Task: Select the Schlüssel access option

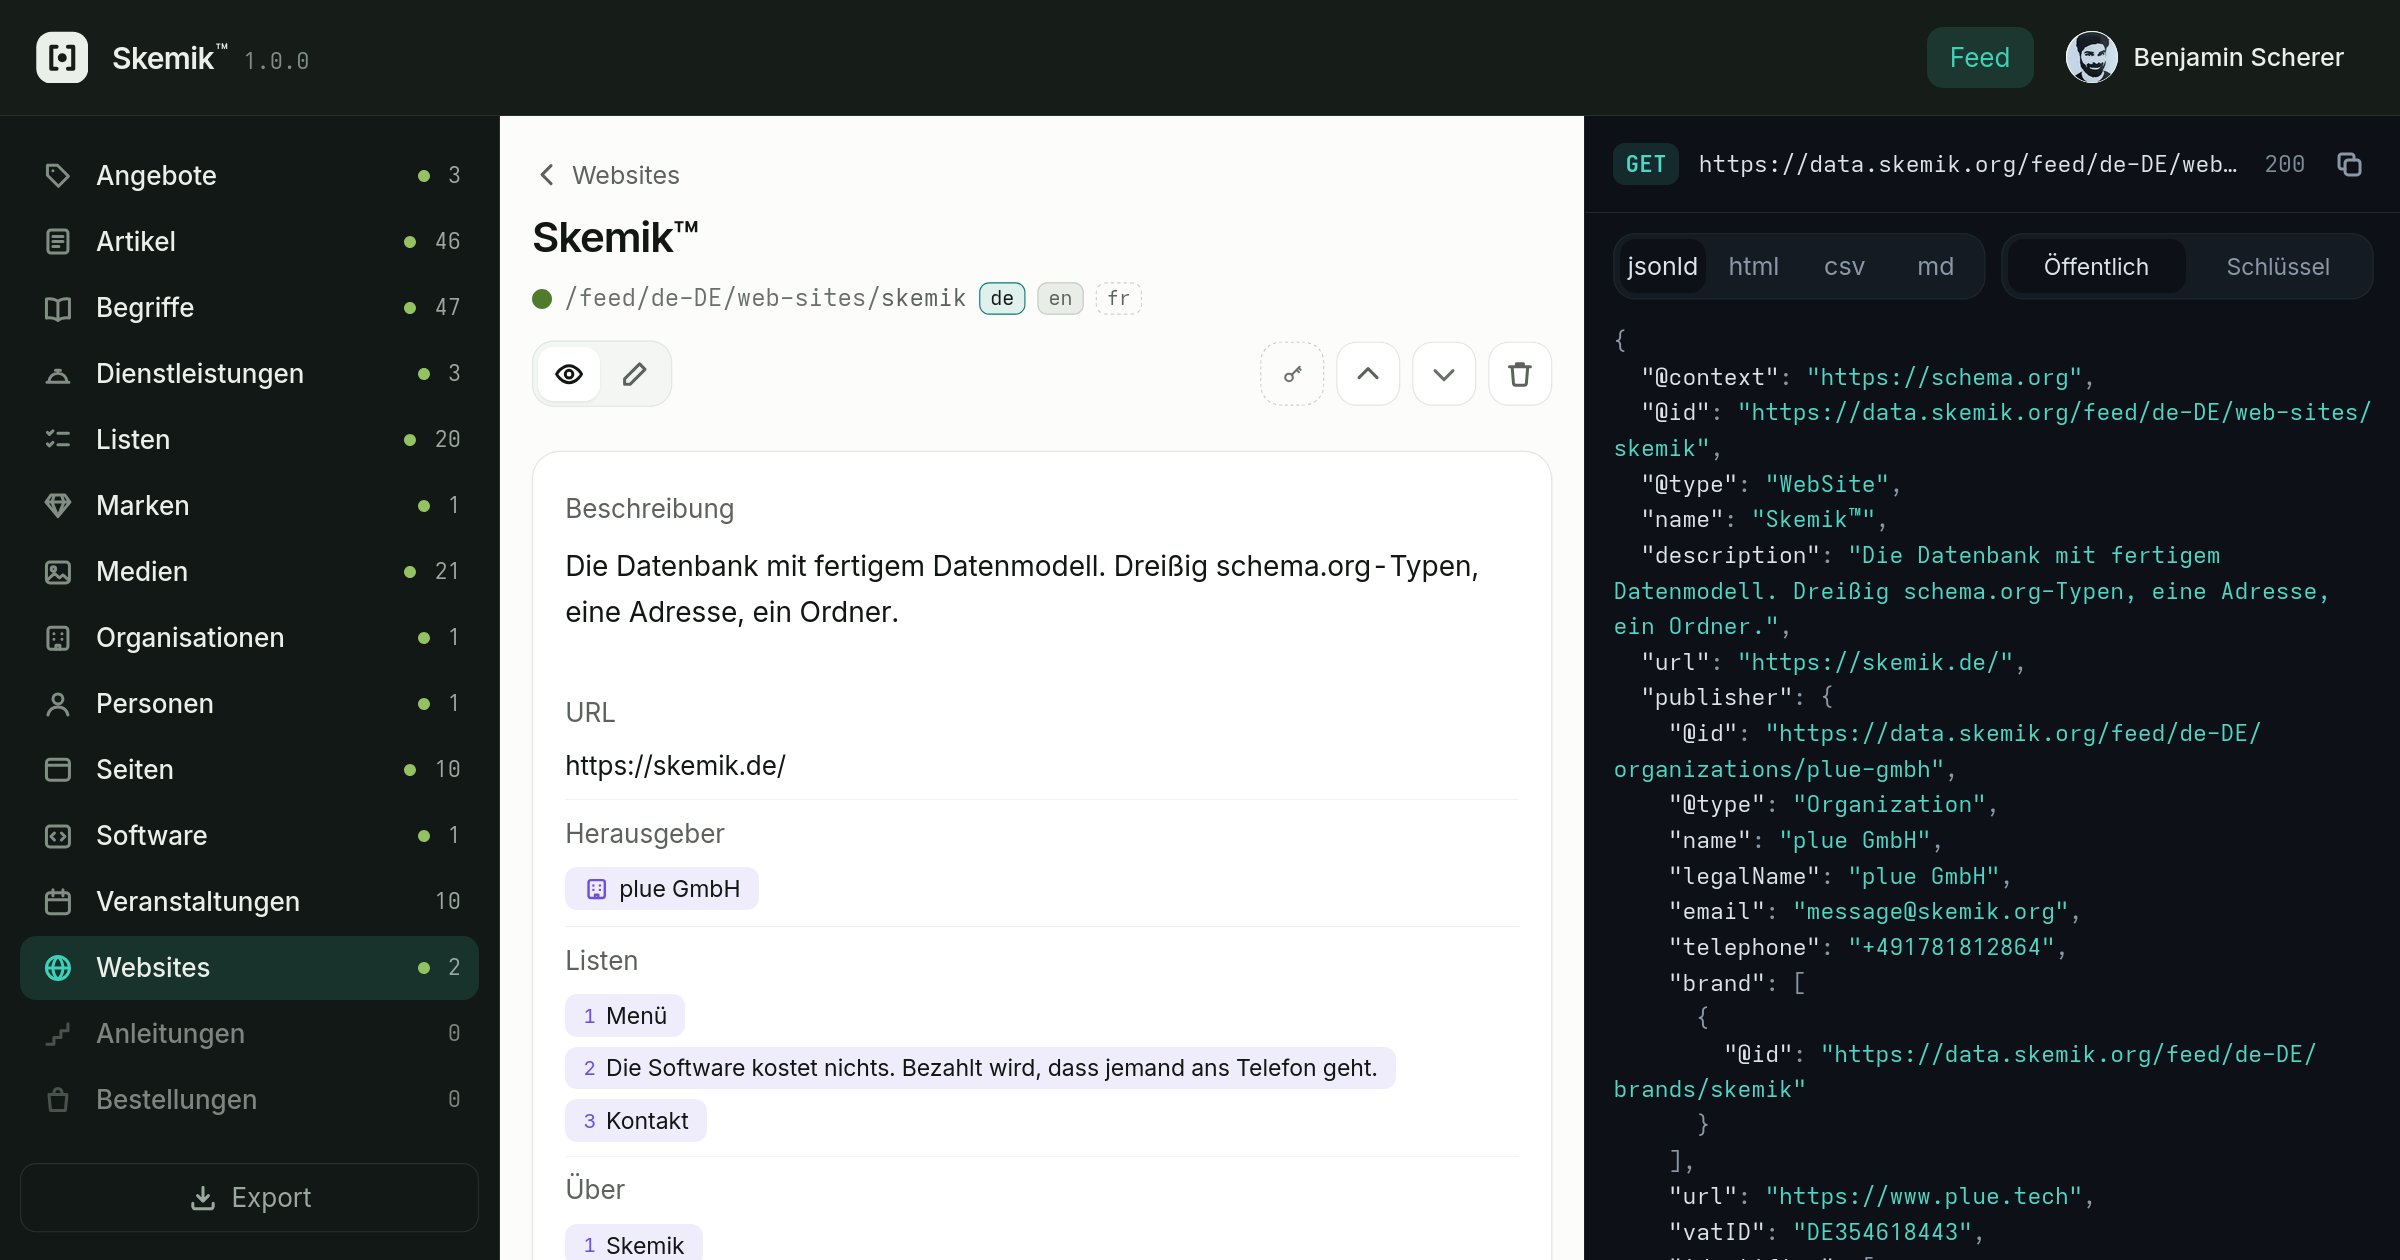Action: tap(2277, 267)
